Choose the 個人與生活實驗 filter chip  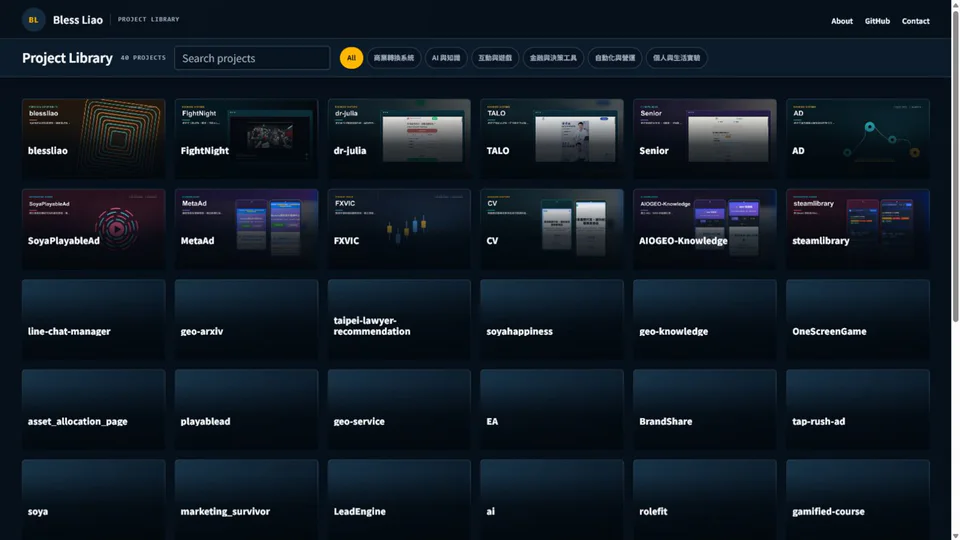677,58
